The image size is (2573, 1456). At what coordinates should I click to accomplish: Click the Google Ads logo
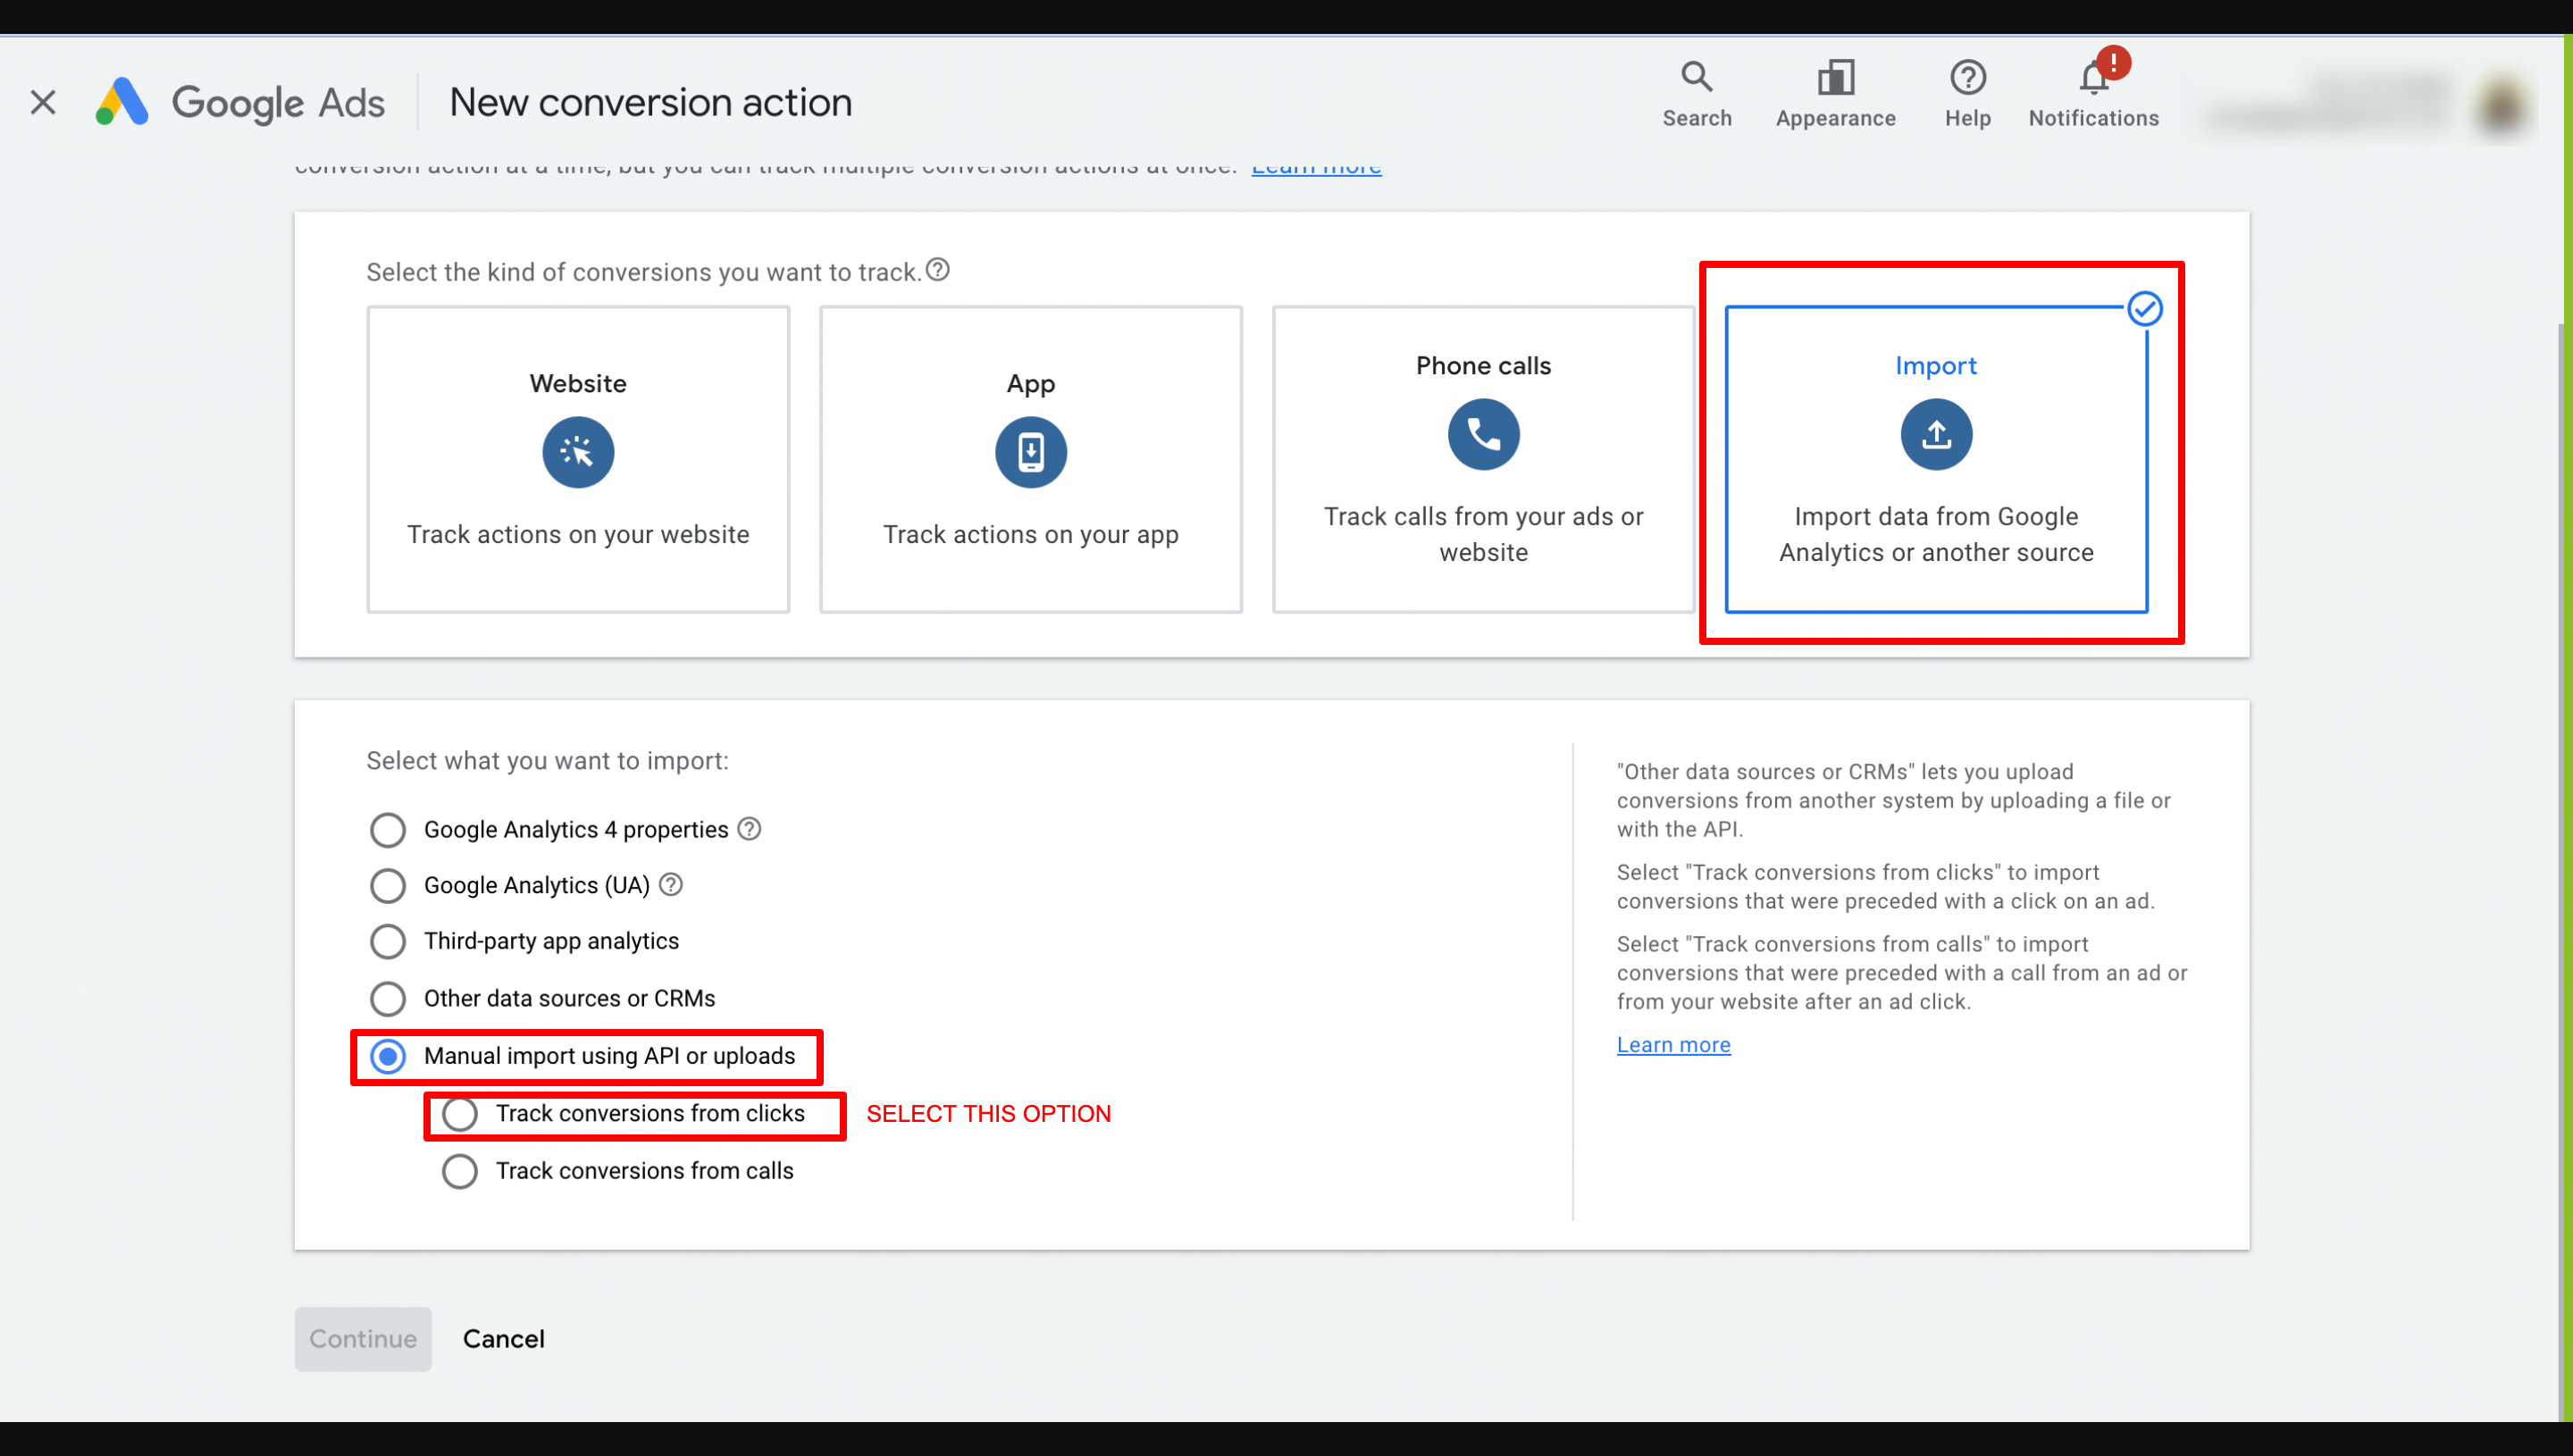pyautogui.click(x=240, y=101)
